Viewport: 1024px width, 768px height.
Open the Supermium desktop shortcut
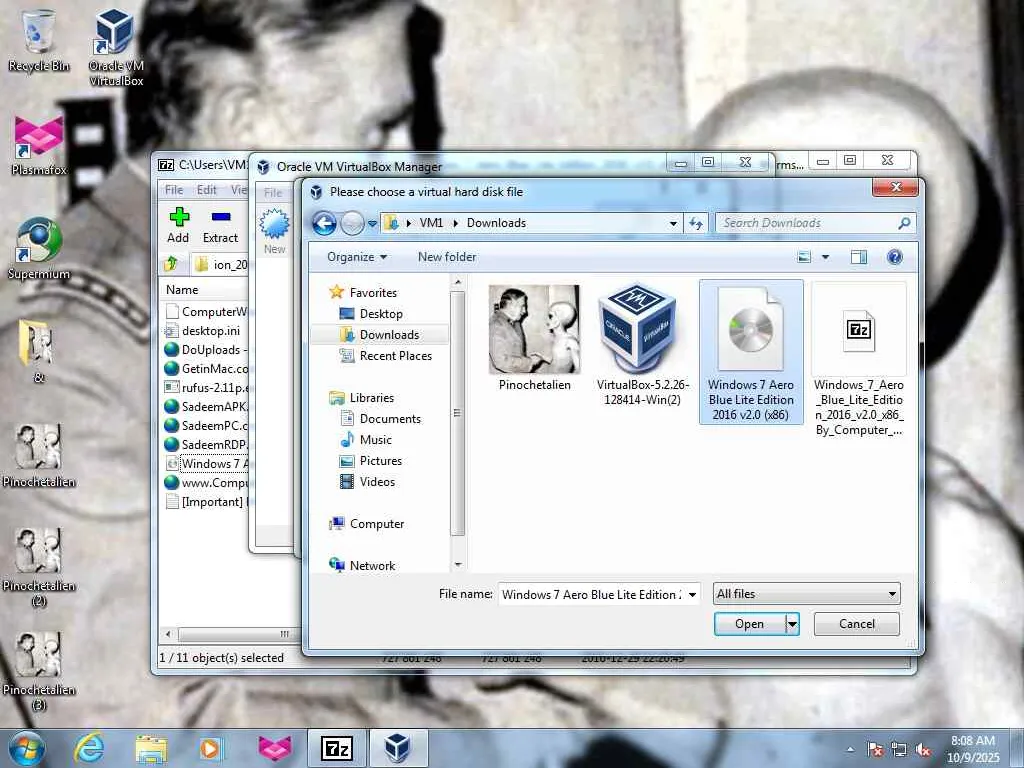coord(39,248)
